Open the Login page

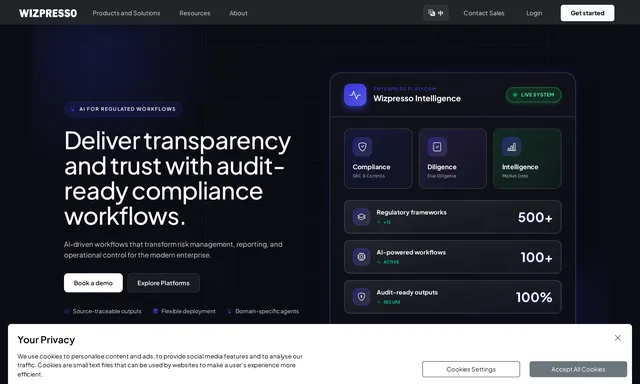pyautogui.click(x=534, y=13)
